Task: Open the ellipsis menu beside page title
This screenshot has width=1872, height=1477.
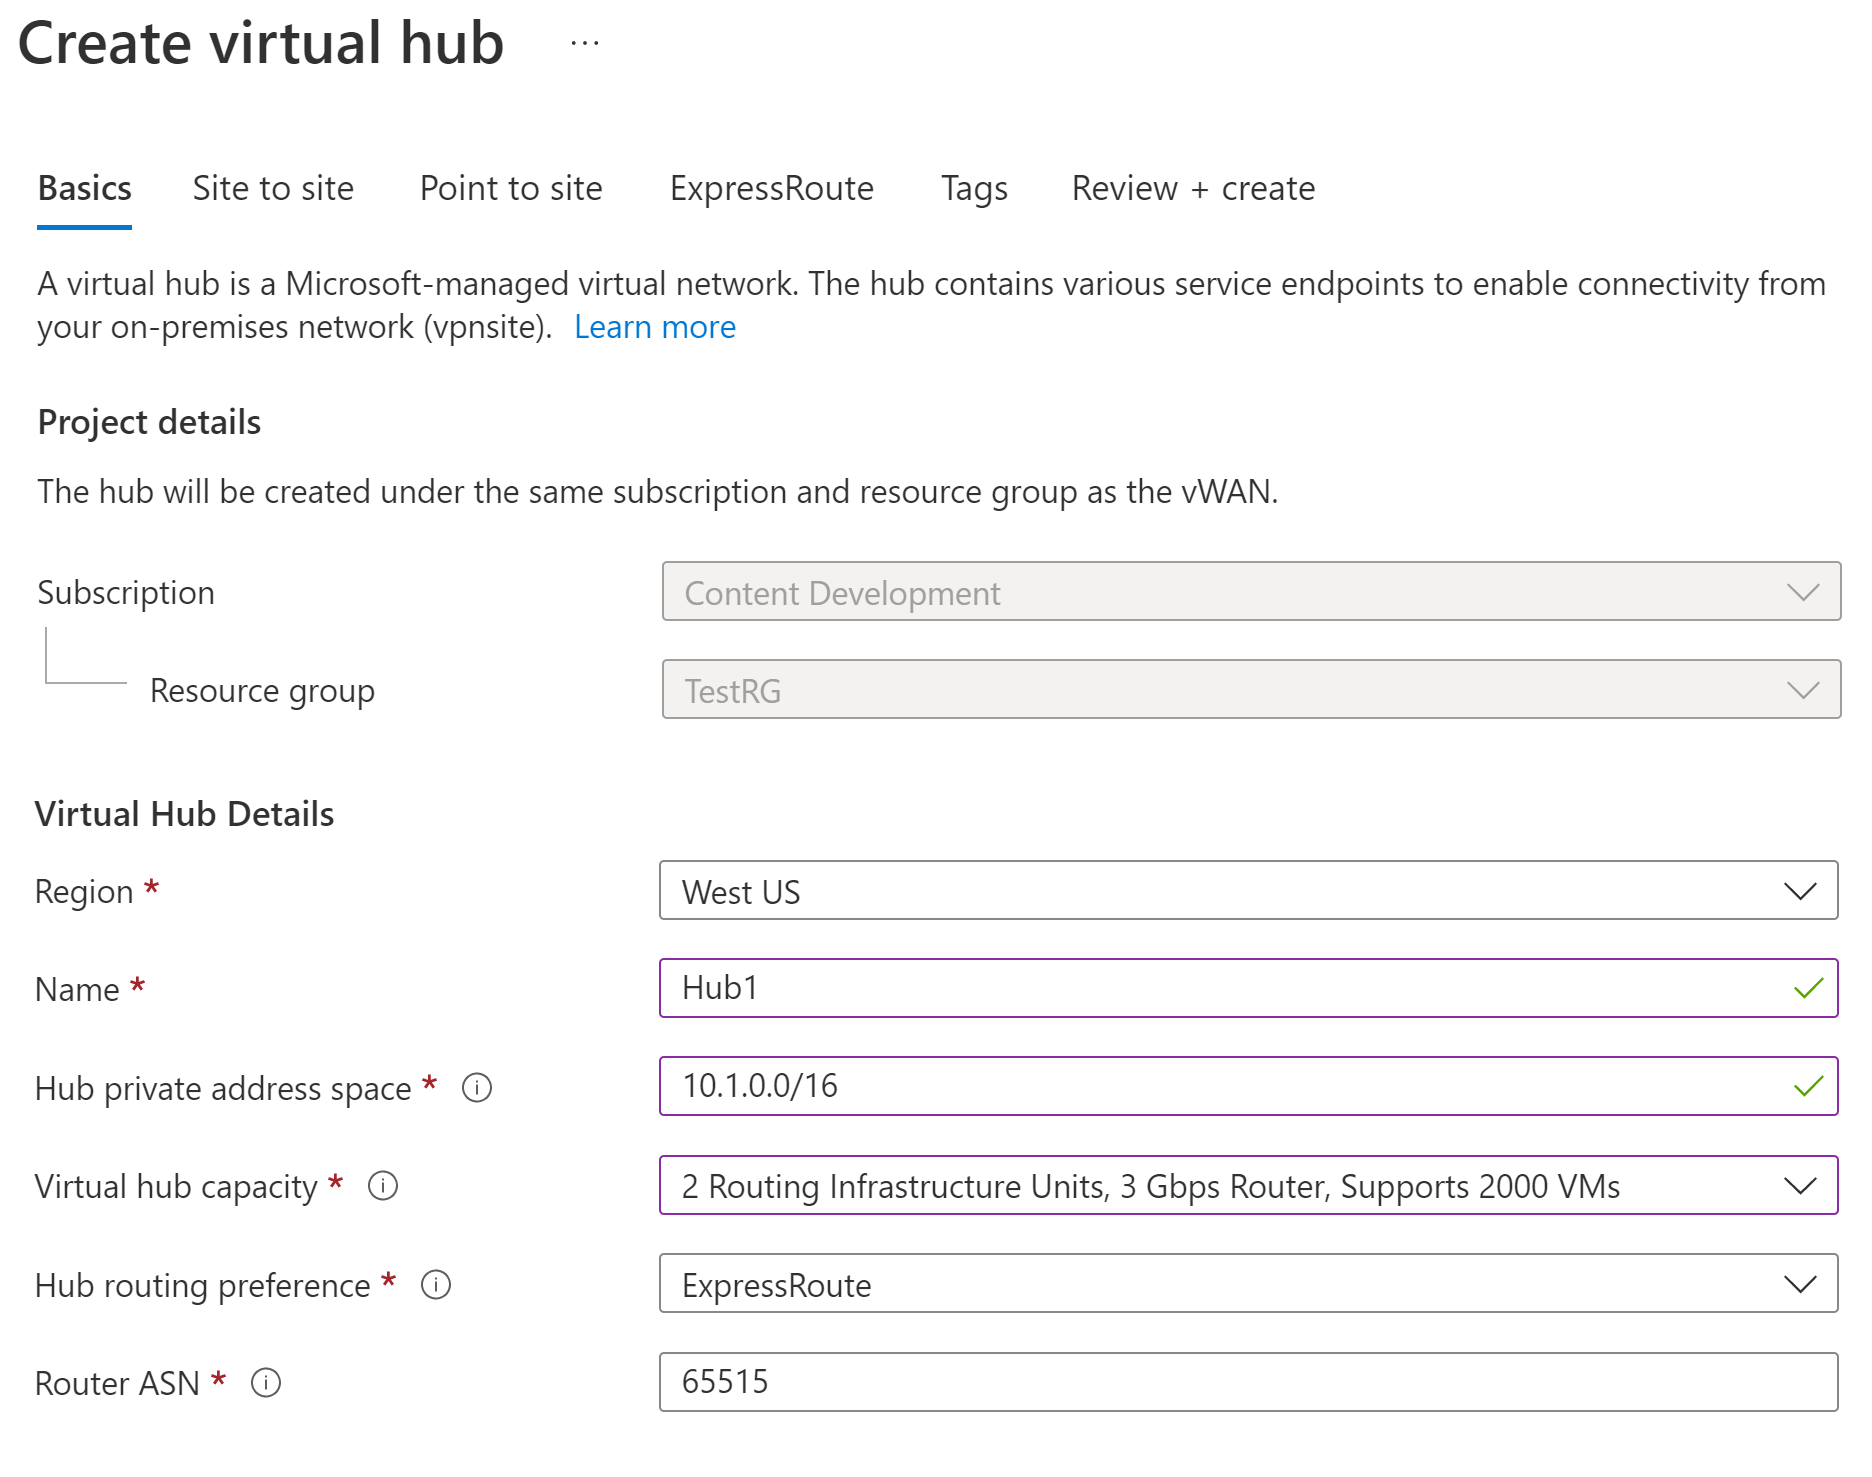Action: tap(585, 43)
